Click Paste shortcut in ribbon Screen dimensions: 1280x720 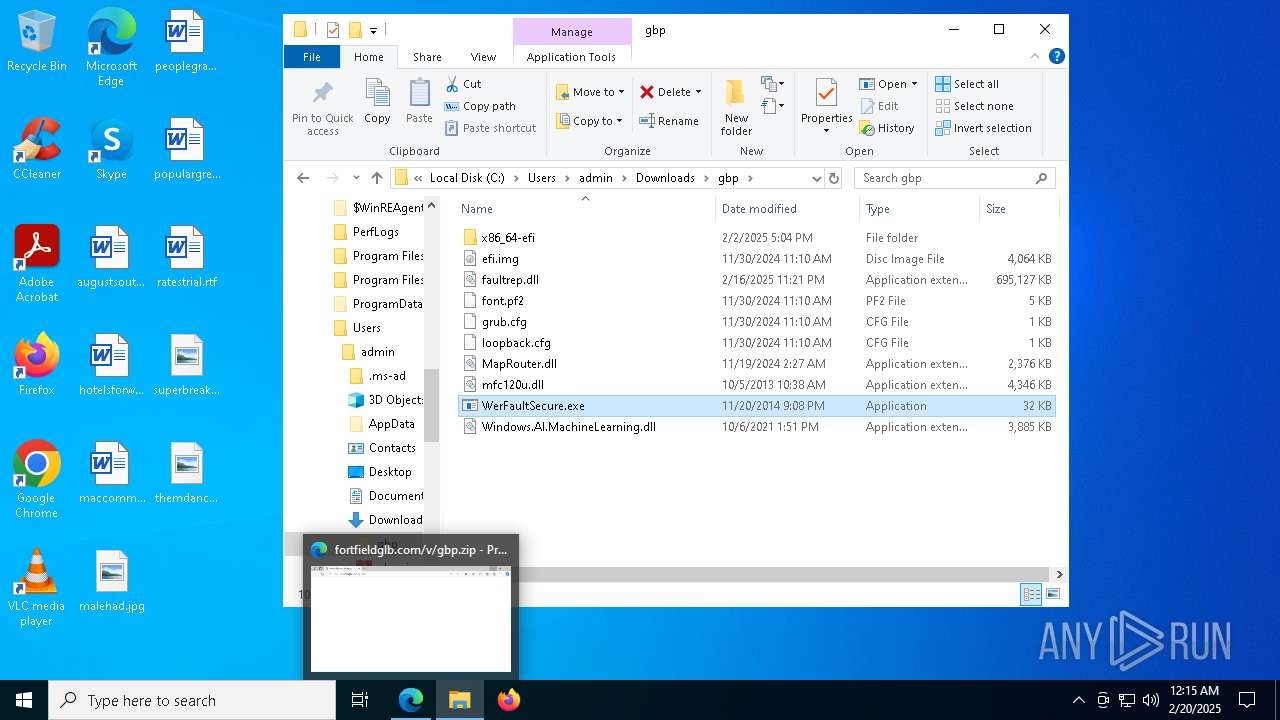(490, 128)
